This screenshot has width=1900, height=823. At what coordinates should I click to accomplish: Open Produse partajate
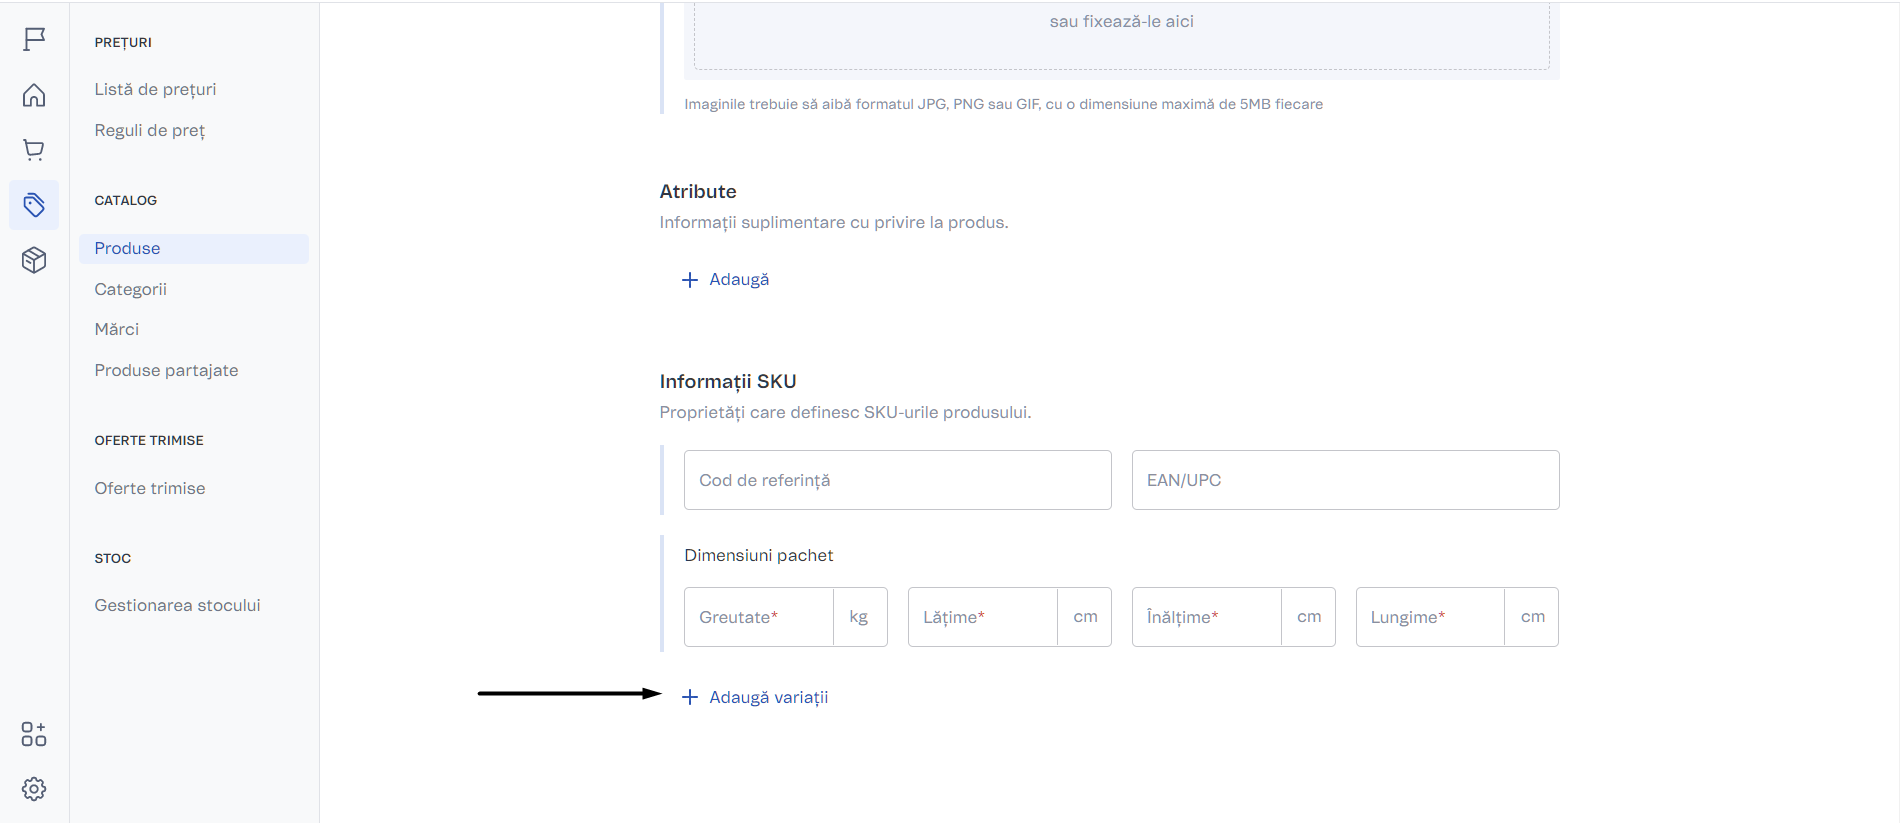pos(166,370)
